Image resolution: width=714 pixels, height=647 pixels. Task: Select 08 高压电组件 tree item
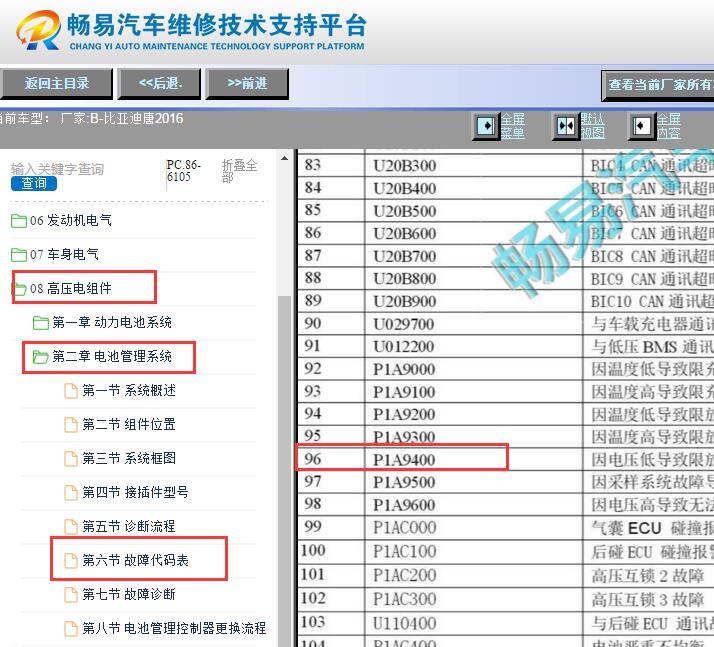point(71,289)
